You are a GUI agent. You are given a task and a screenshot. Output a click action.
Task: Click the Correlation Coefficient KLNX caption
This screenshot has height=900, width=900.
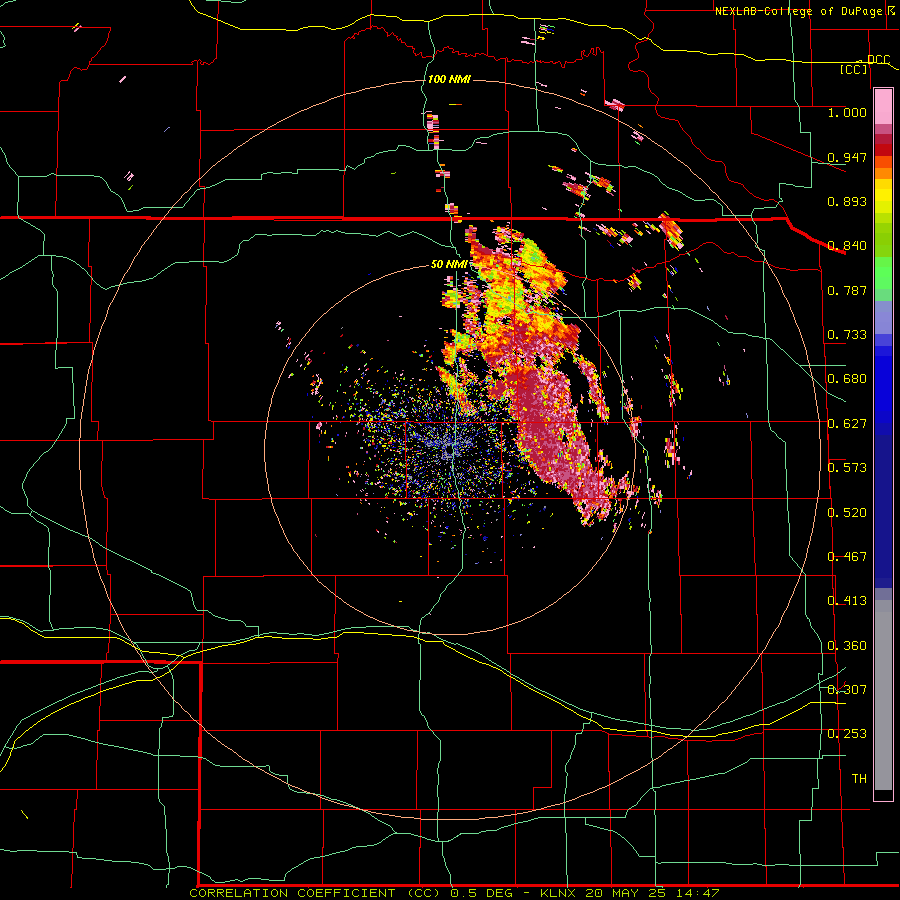tap(455, 893)
